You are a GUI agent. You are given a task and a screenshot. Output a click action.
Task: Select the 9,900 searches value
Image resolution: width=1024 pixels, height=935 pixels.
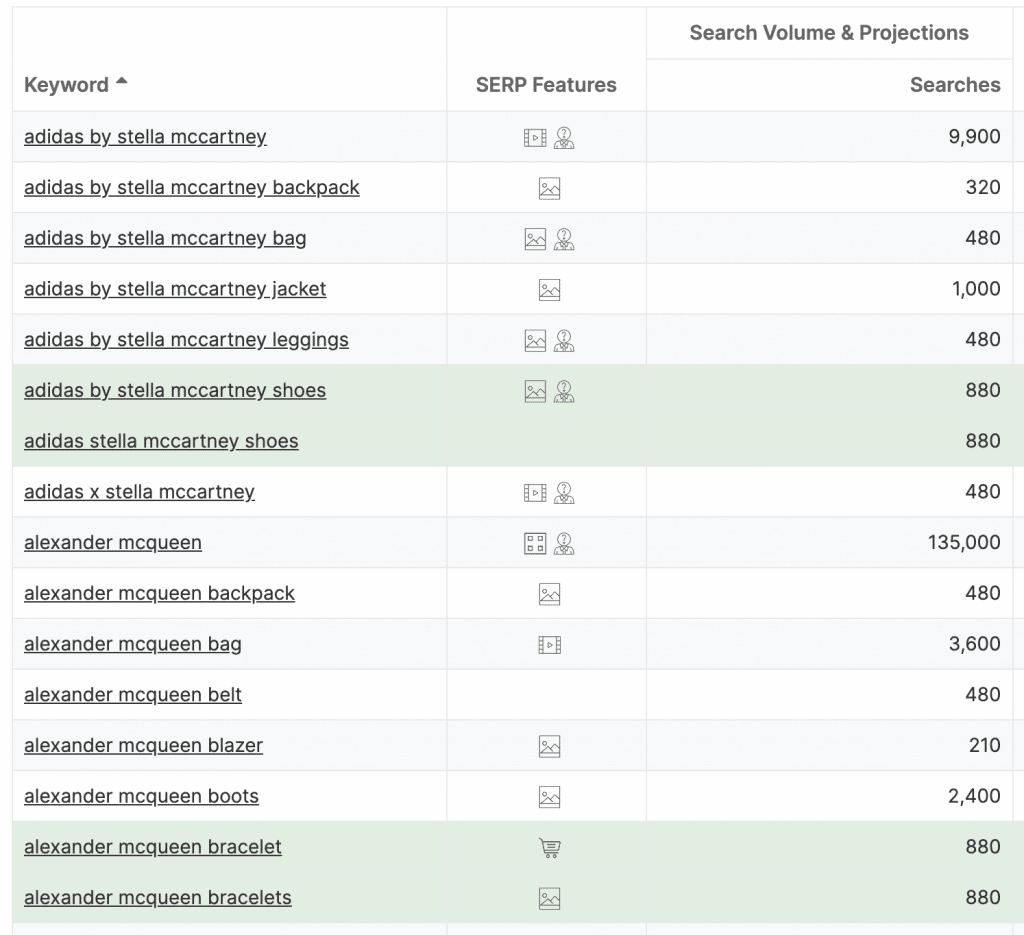(x=974, y=136)
